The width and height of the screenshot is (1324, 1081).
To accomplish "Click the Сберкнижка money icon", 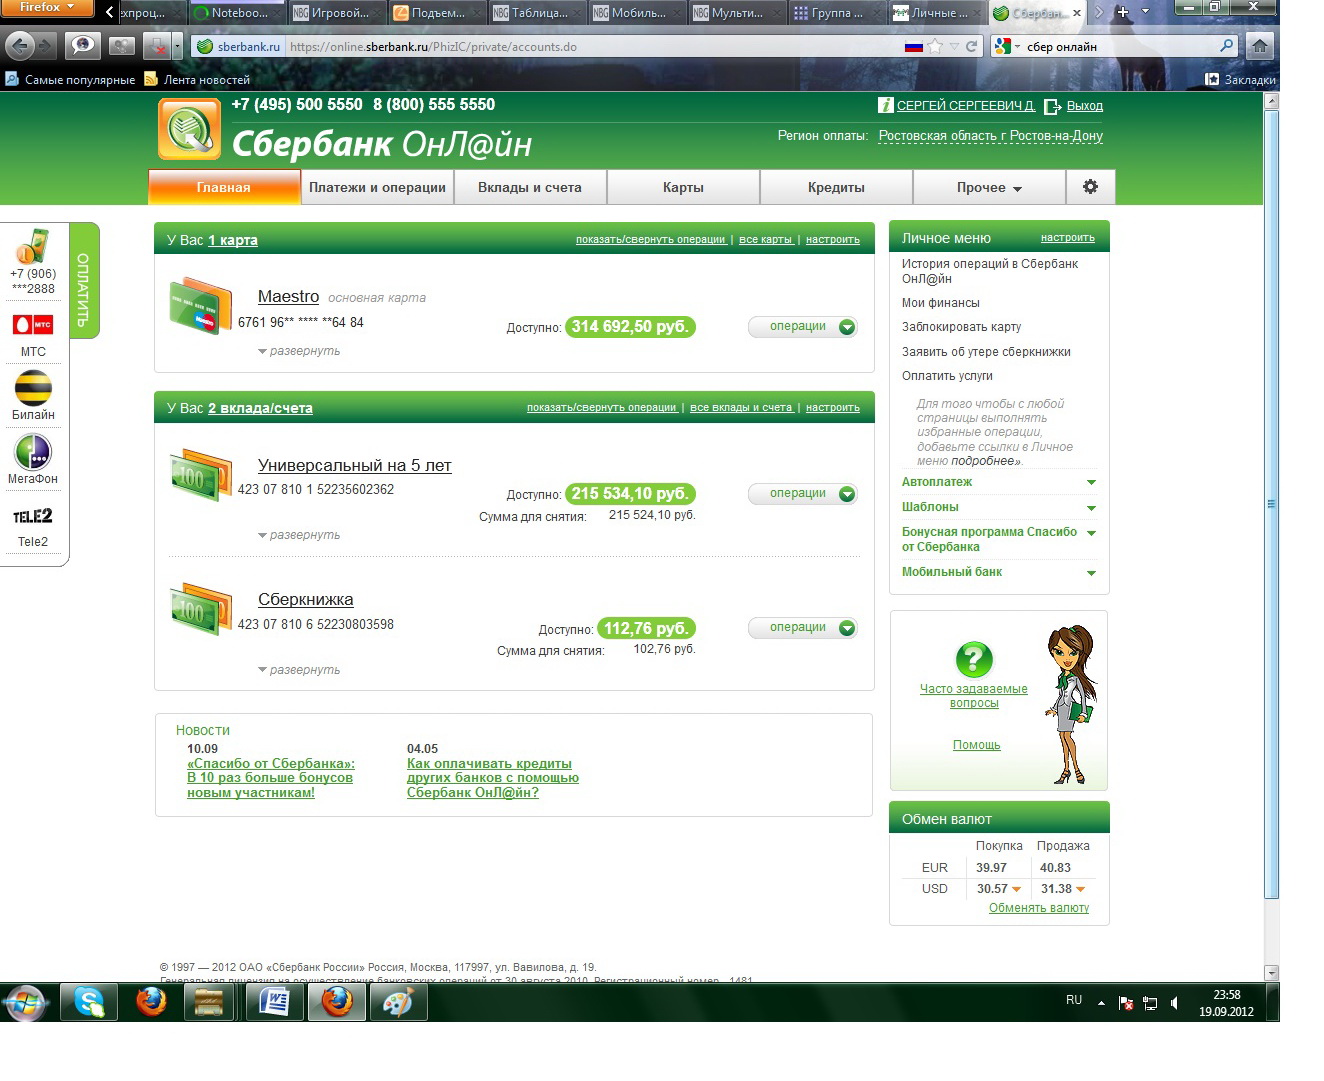I will pyautogui.click(x=201, y=609).
